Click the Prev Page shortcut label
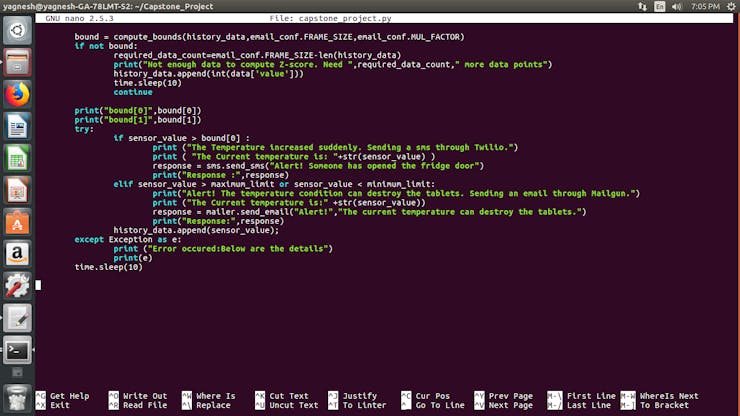 click(x=511, y=396)
